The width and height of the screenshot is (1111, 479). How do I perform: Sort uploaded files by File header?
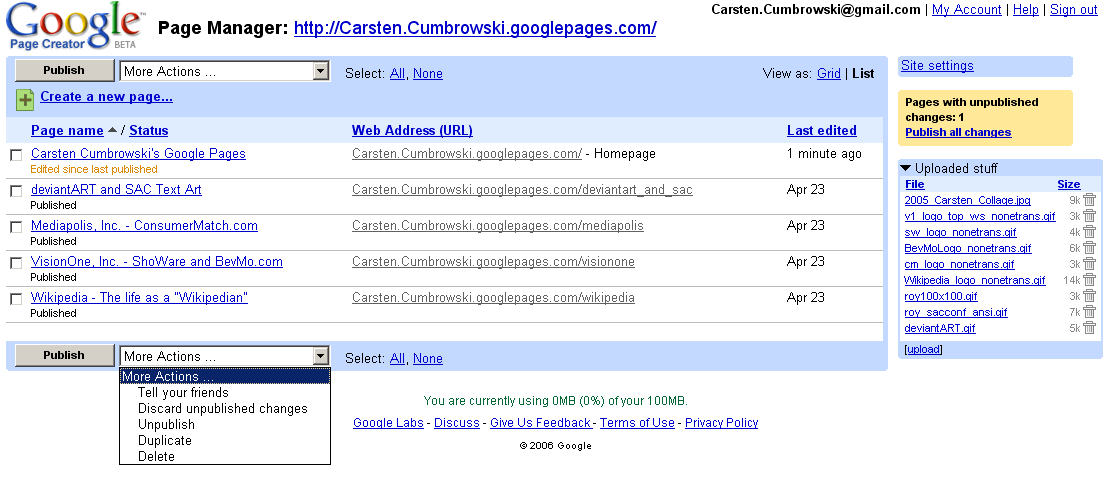(915, 184)
